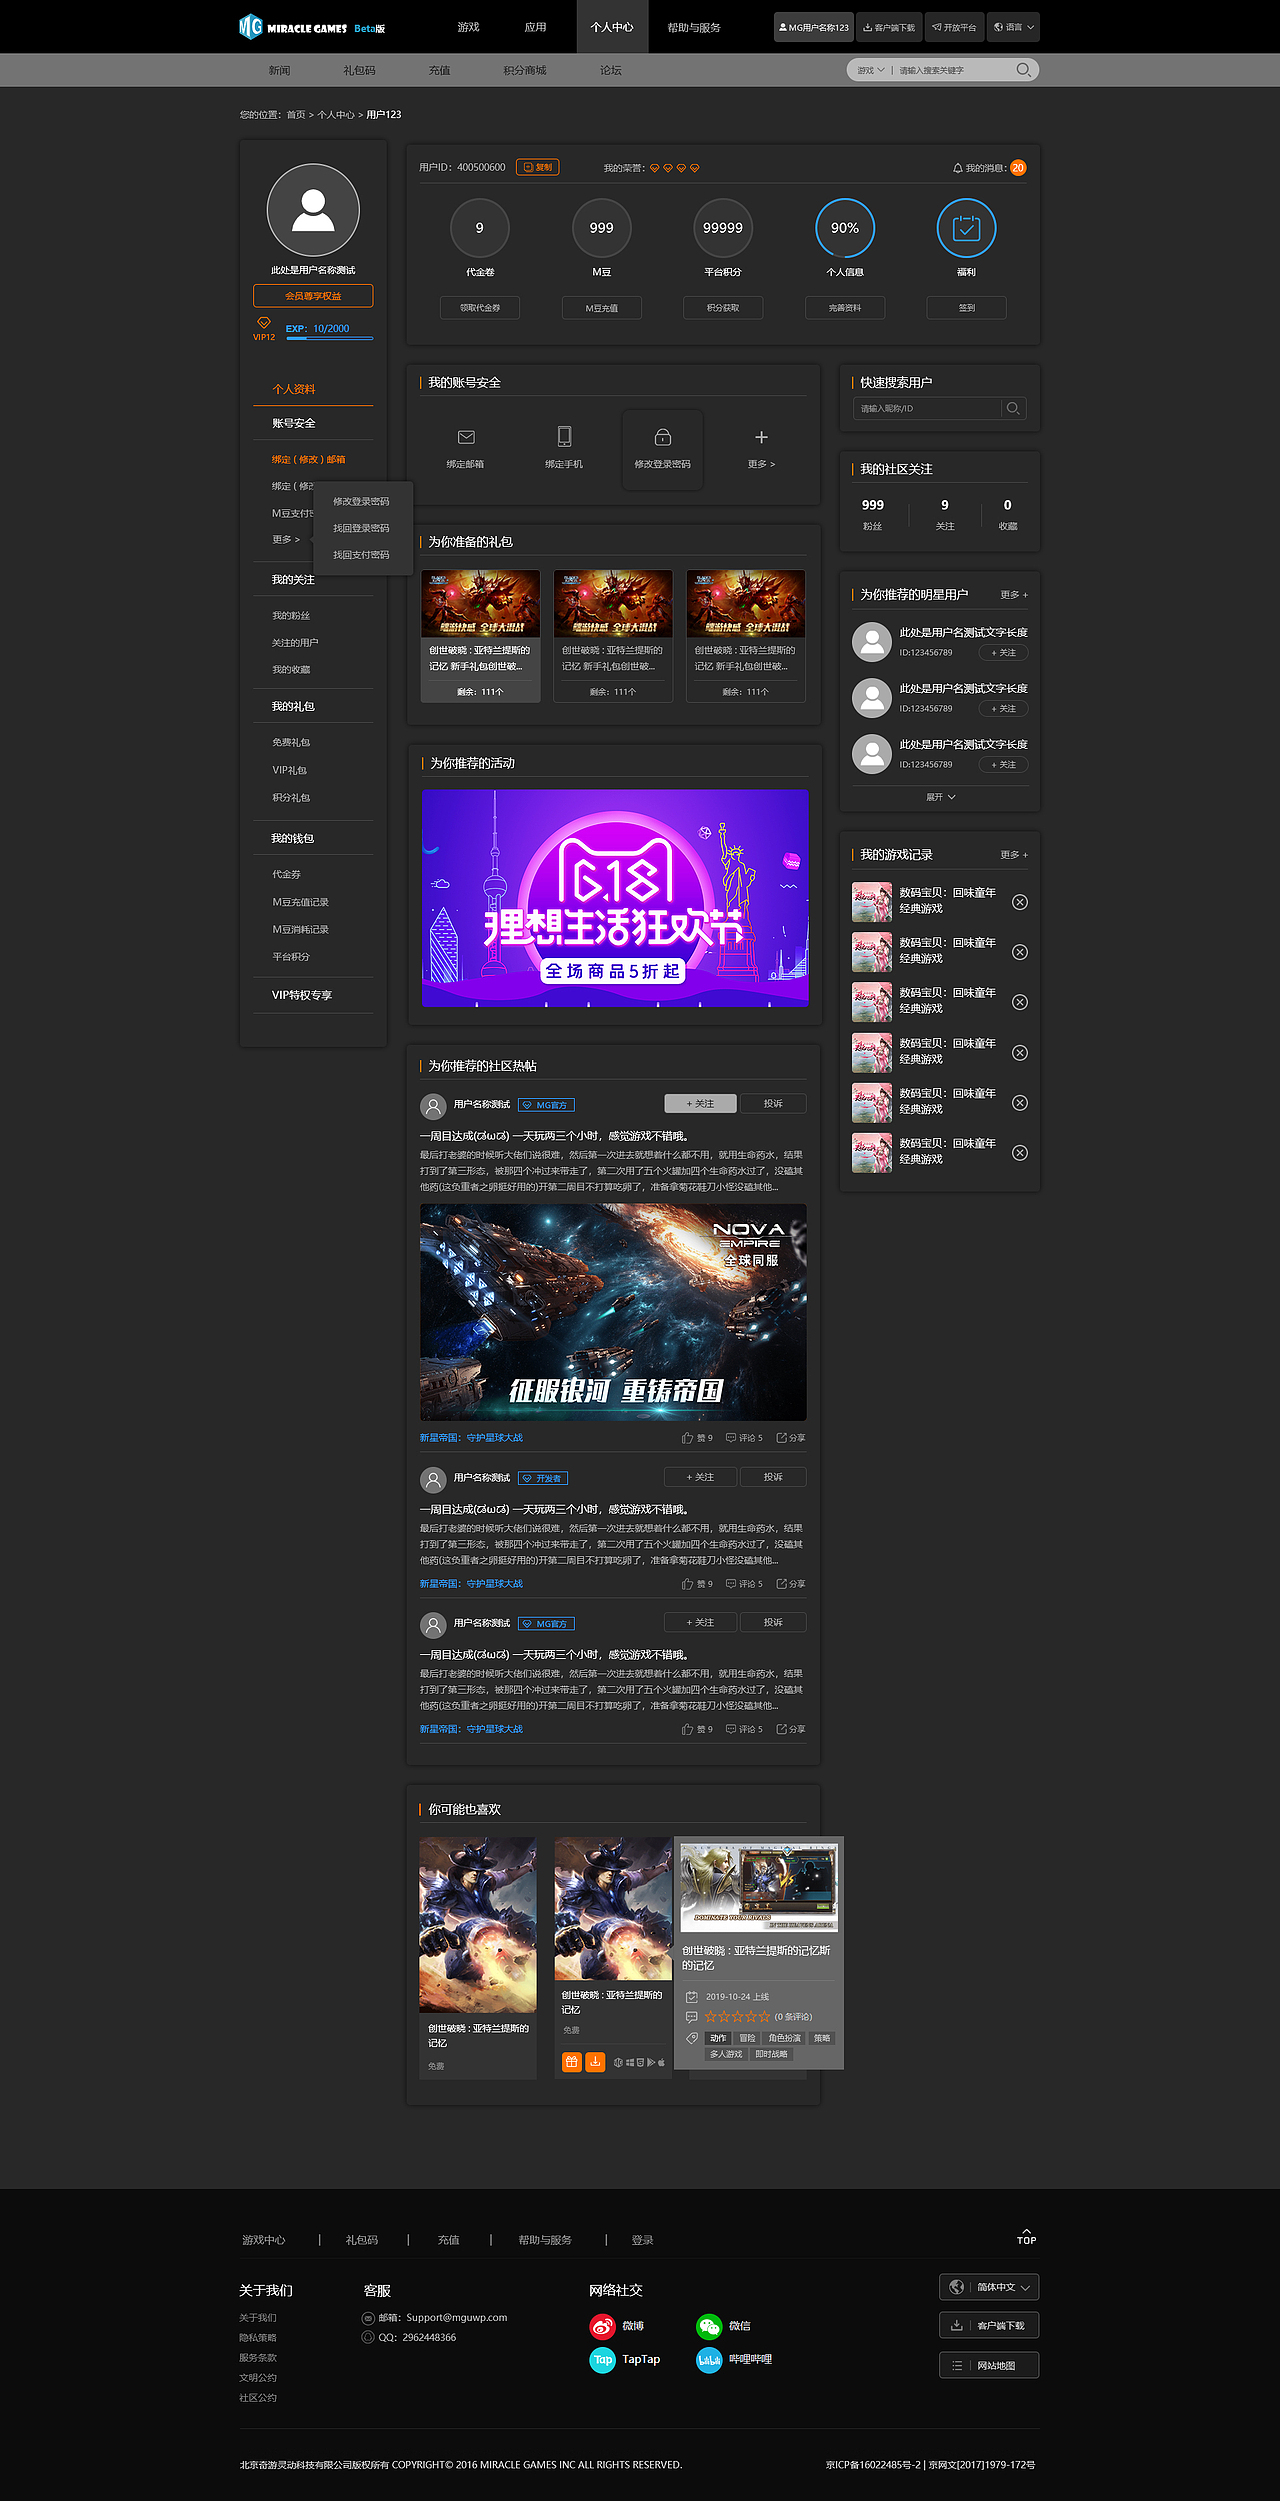The height and width of the screenshot is (2501, 1280).
Task: Open the NOVA EMPIRE post image
Action: 613,1312
